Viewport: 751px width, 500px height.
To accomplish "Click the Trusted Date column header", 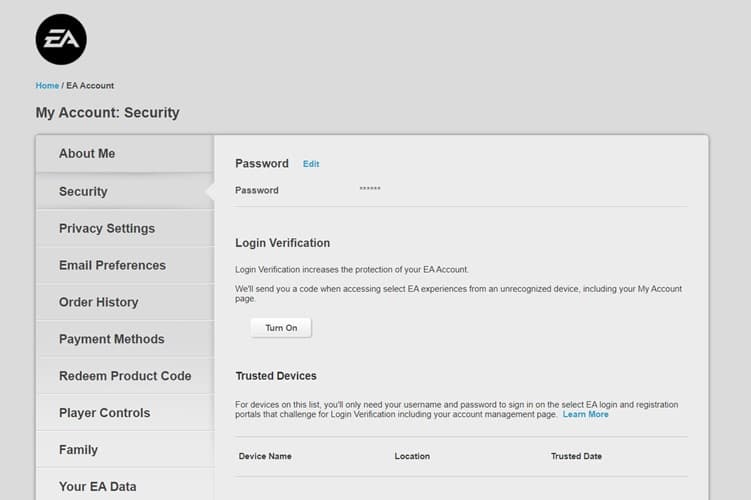I will pos(576,456).
